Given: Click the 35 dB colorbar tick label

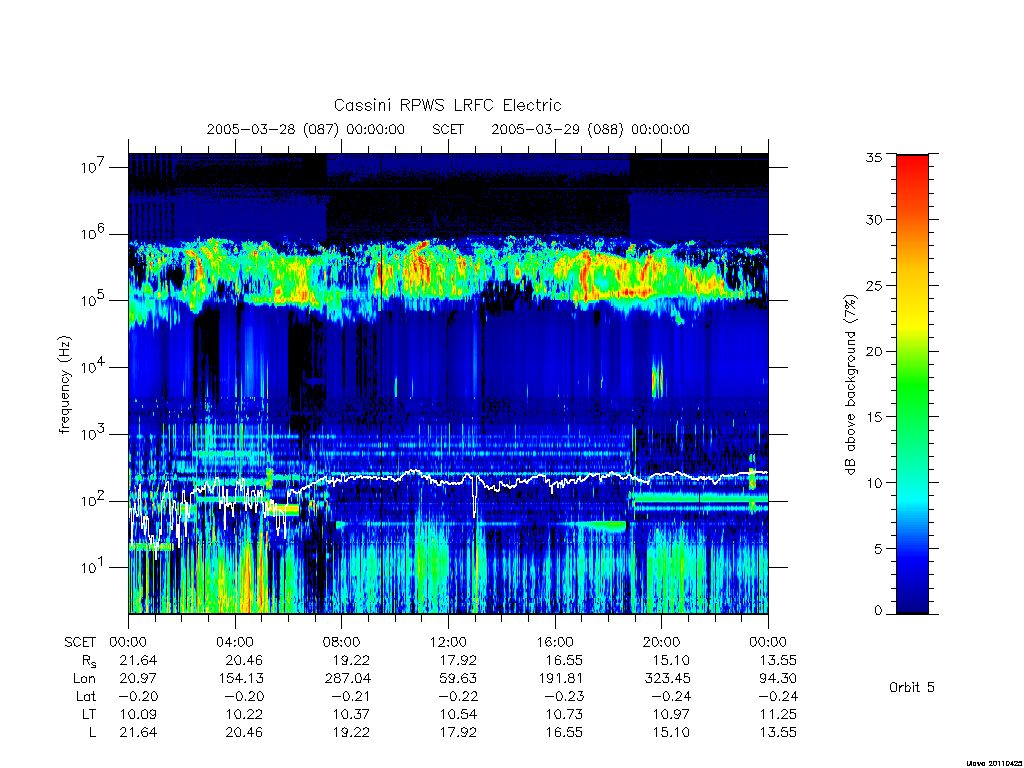Looking at the screenshot, I should pyautogui.click(x=874, y=157).
